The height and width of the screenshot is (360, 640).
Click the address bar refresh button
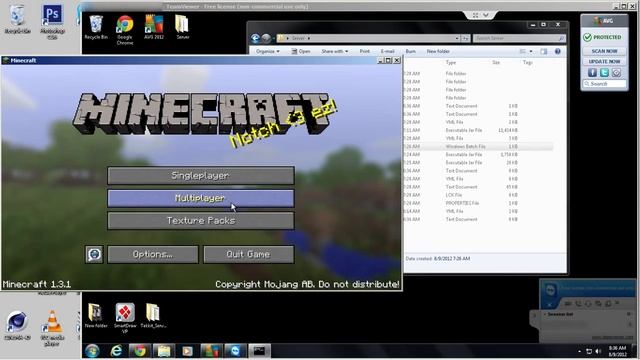[x=465, y=38]
